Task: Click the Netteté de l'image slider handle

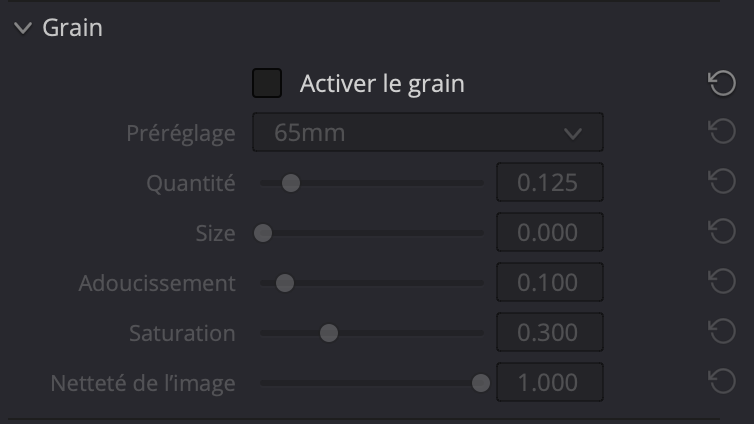Action: [x=480, y=383]
